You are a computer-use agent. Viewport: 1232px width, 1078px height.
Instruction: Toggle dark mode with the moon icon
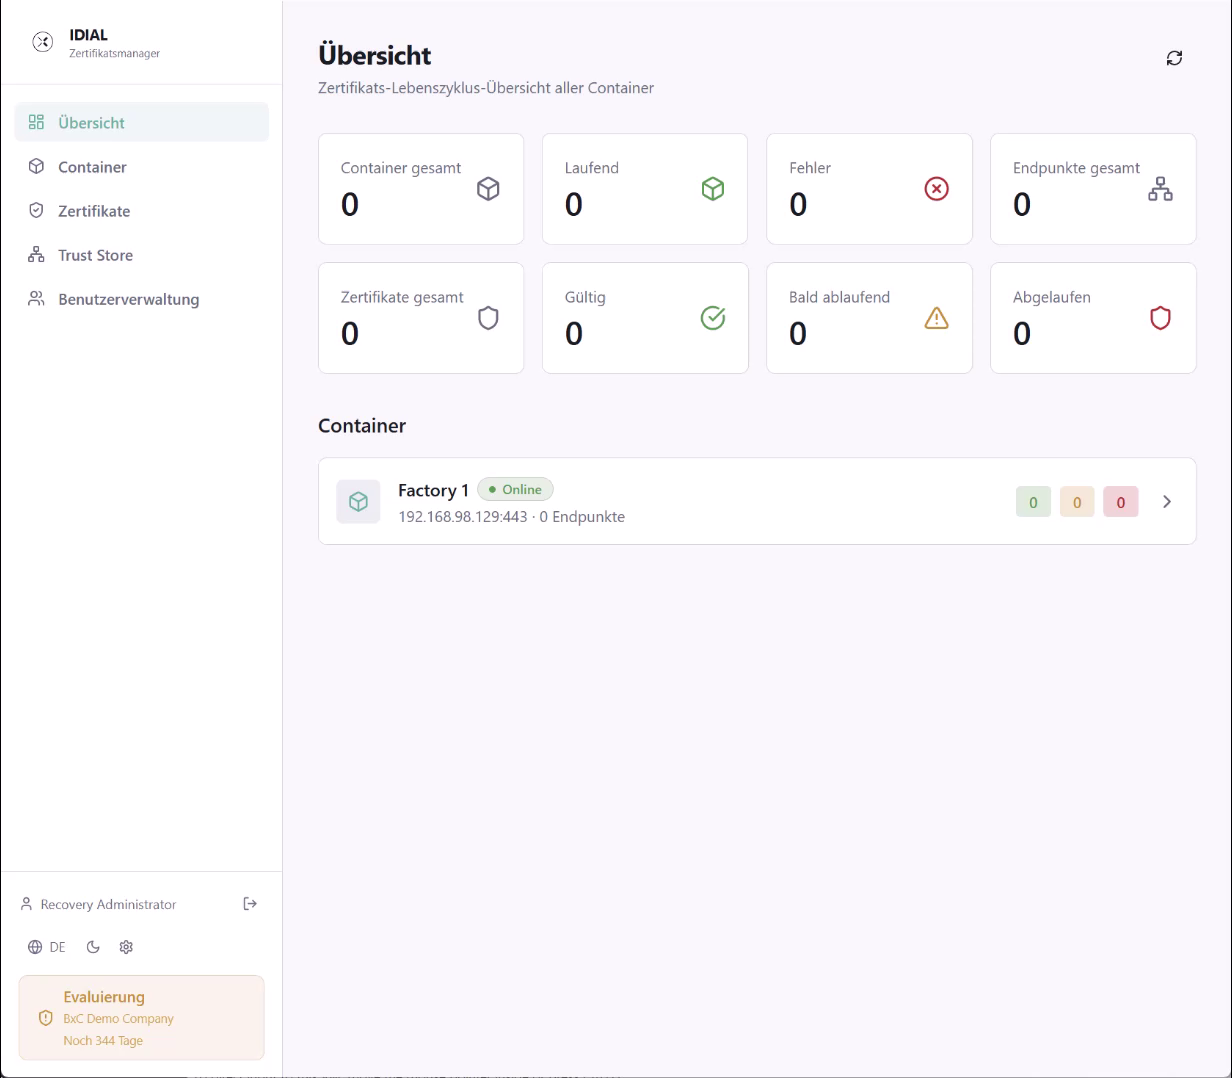pos(93,947)
